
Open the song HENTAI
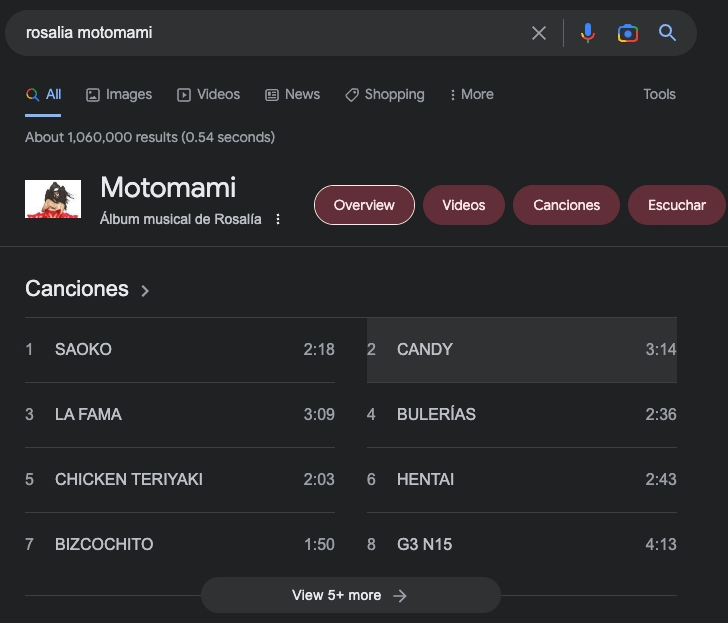coord(521,480)
